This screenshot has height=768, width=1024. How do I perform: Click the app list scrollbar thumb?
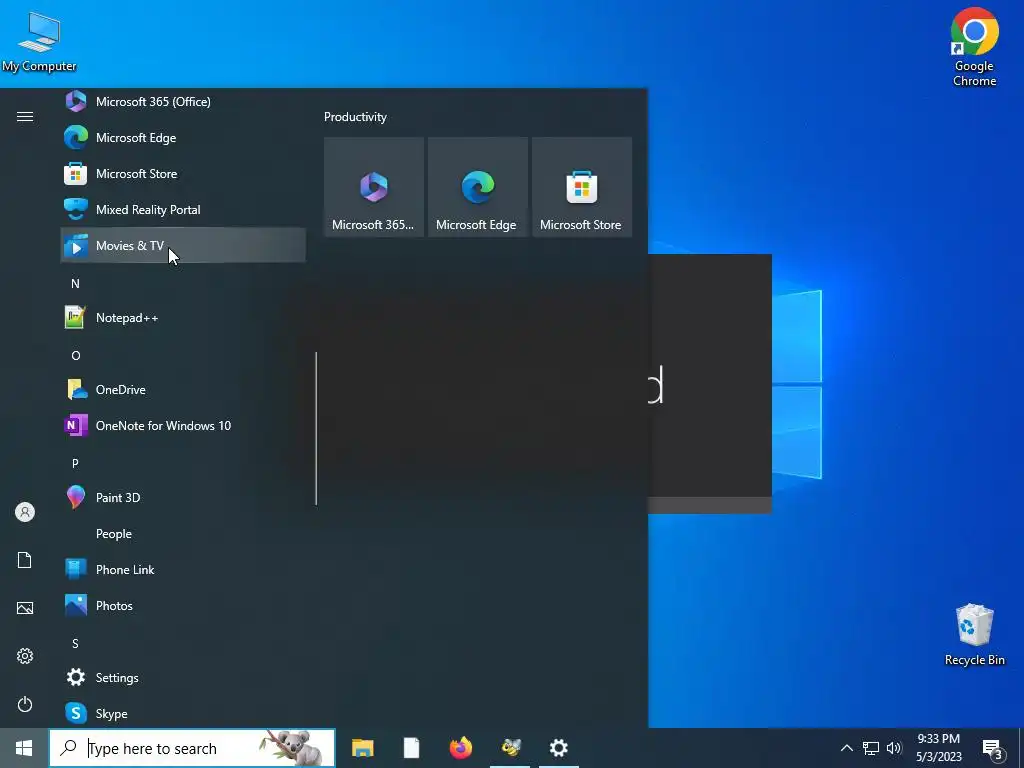316,428
